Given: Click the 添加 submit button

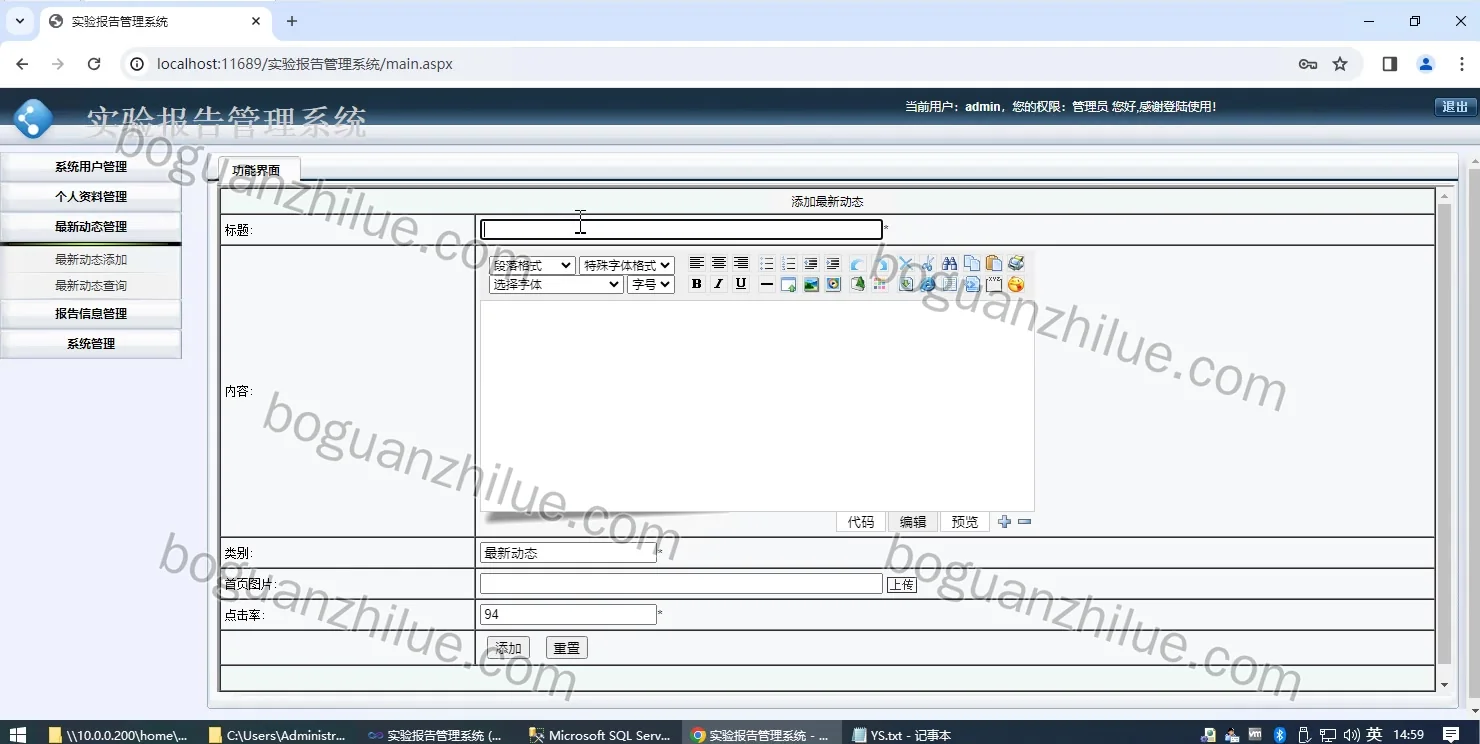Looking at the screenshot, I should 508,648.
